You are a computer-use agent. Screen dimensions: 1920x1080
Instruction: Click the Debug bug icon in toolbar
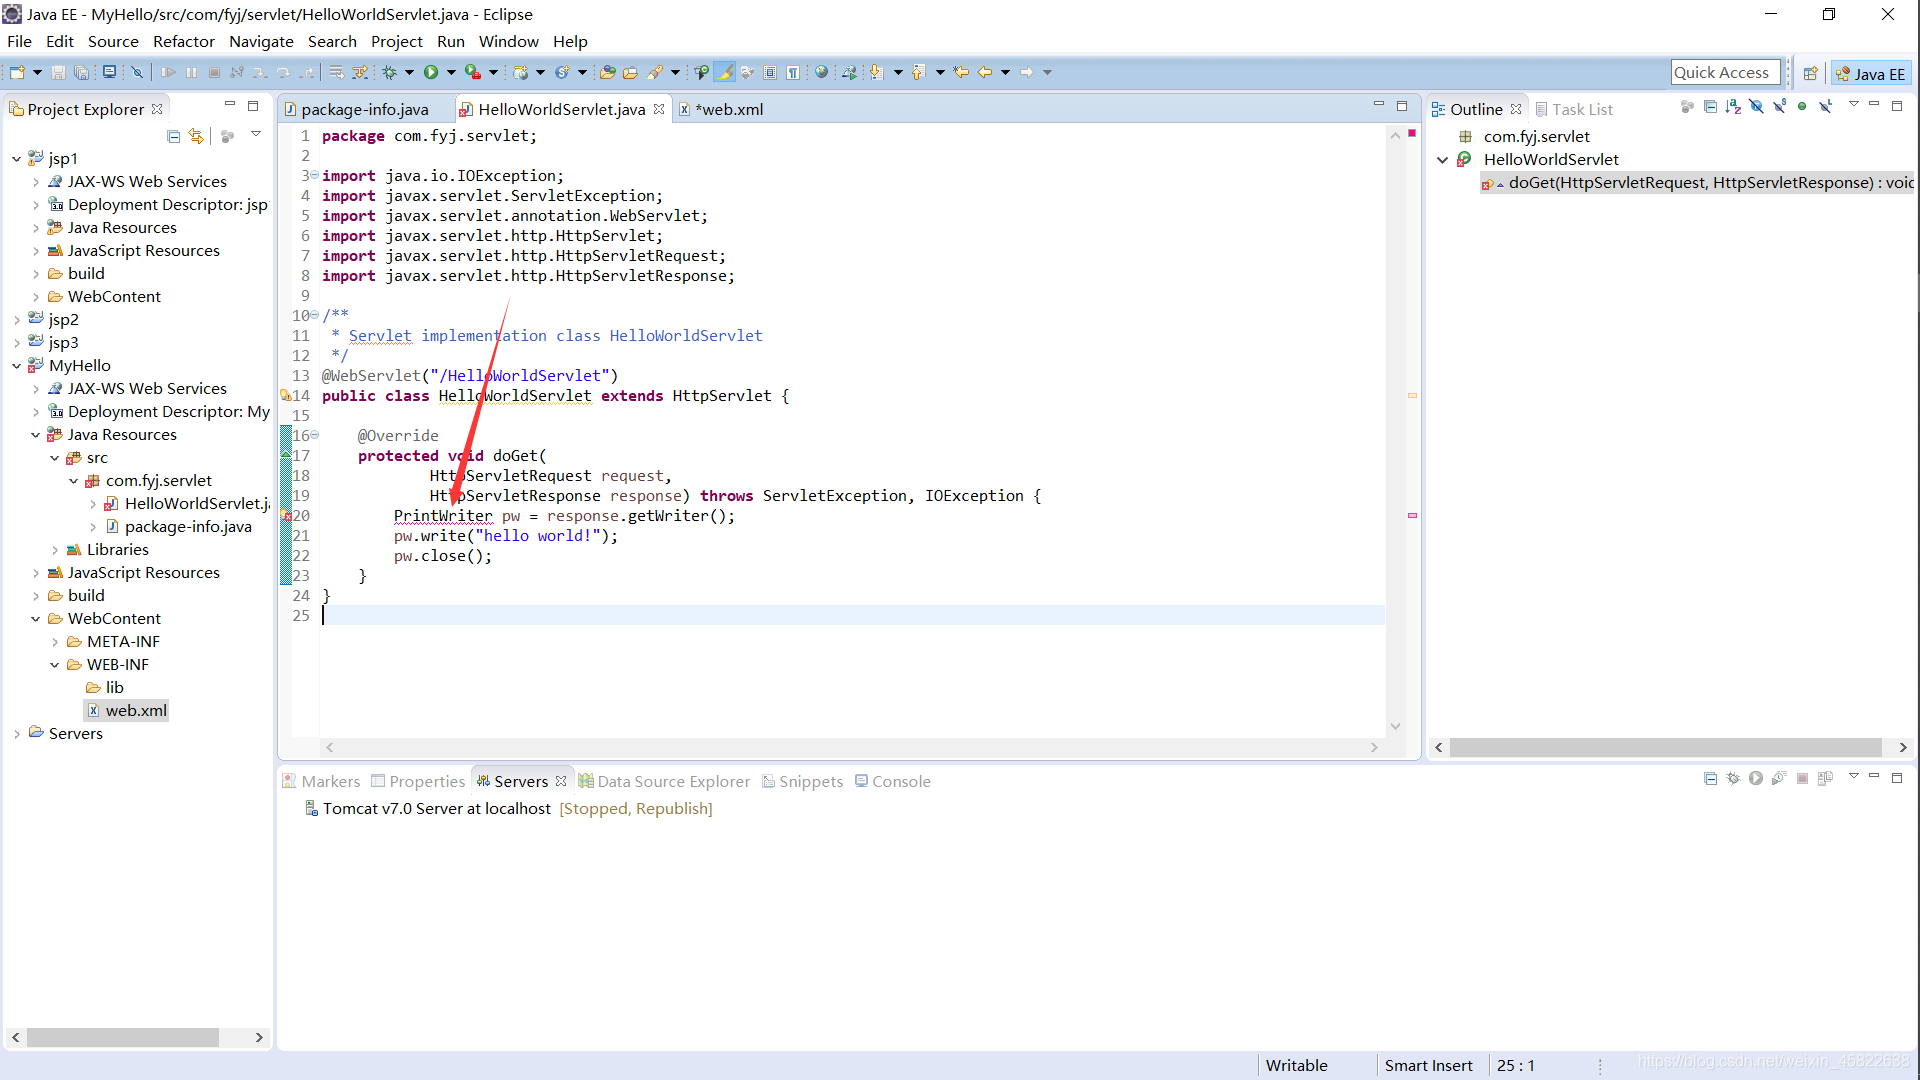tap(390, 72)
